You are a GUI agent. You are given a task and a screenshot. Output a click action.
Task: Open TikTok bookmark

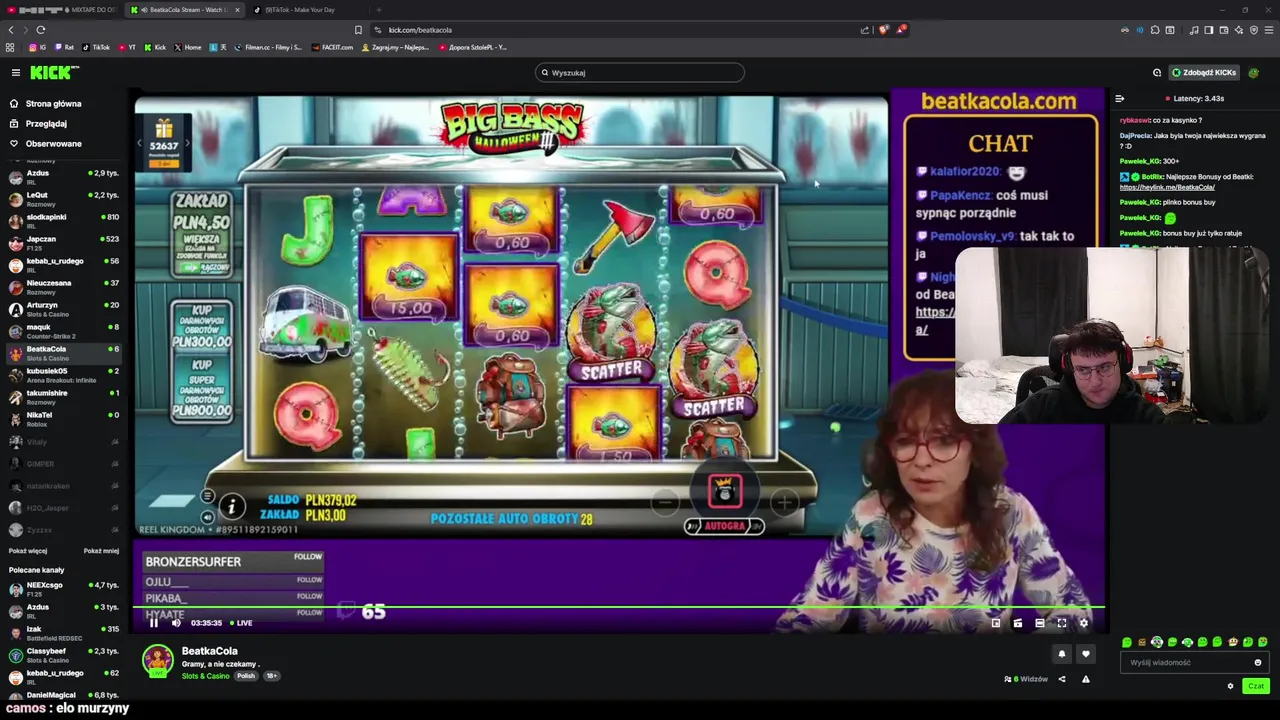96,47
